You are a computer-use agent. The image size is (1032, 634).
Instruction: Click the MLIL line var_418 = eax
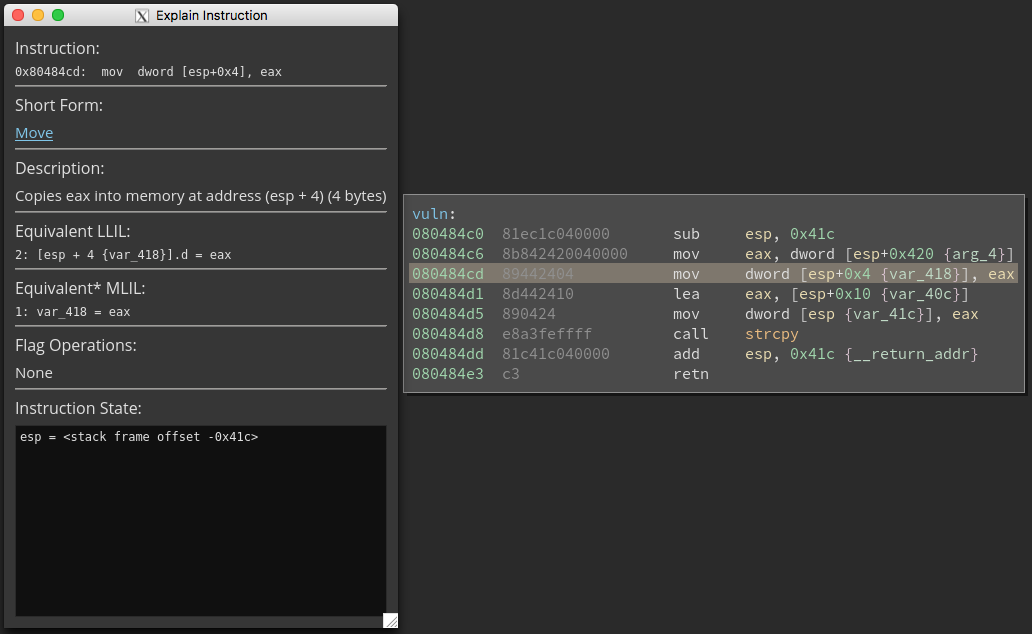pos(72,312)
